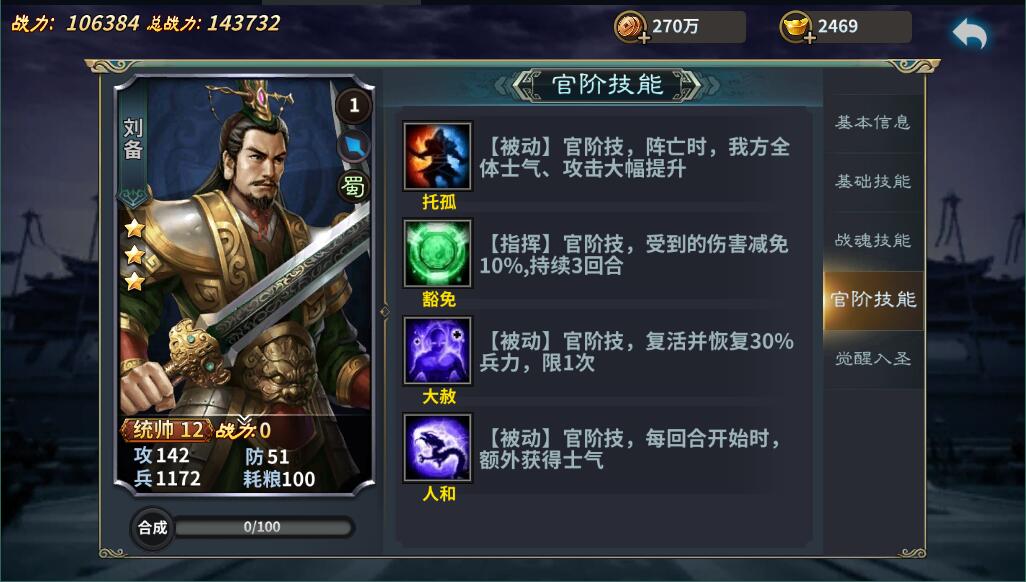This screenshot has height=582, width=1026.
Task: Open the 基础技能 tab
Action: click(873, 181)
